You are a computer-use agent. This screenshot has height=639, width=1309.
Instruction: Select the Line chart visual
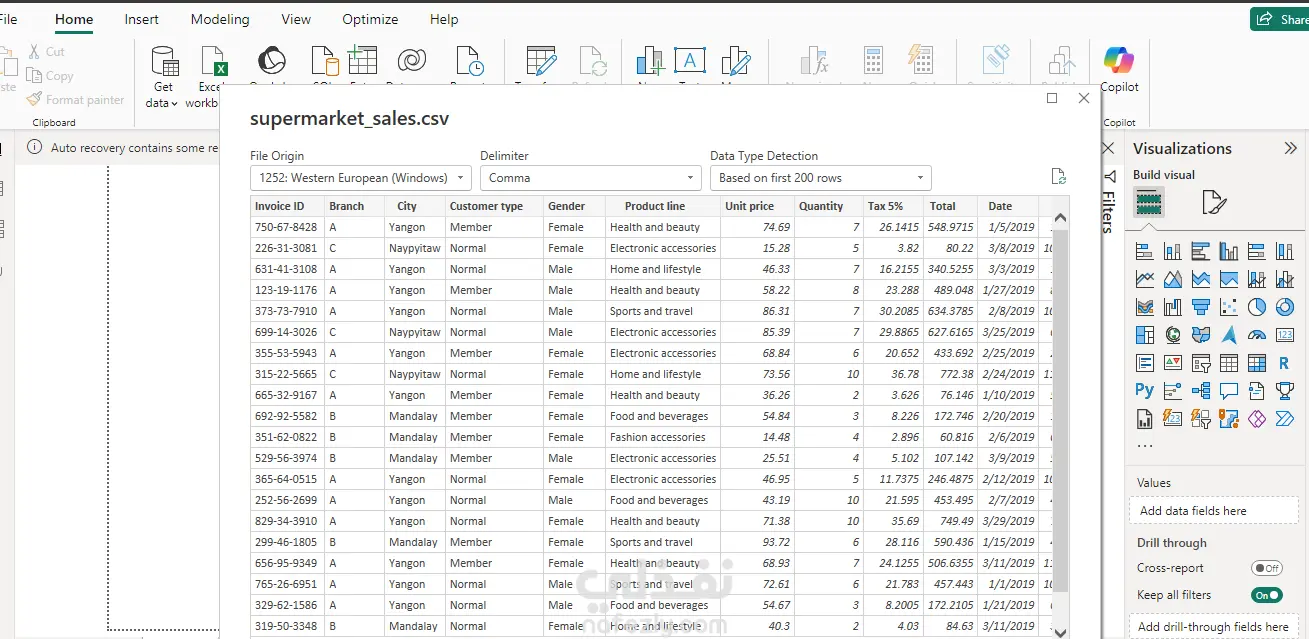1145,279
